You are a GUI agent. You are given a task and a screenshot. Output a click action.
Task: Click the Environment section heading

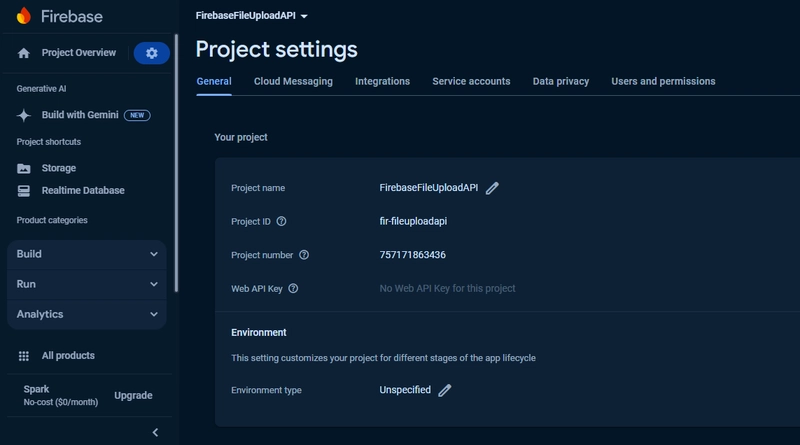(x=259, y=333)
